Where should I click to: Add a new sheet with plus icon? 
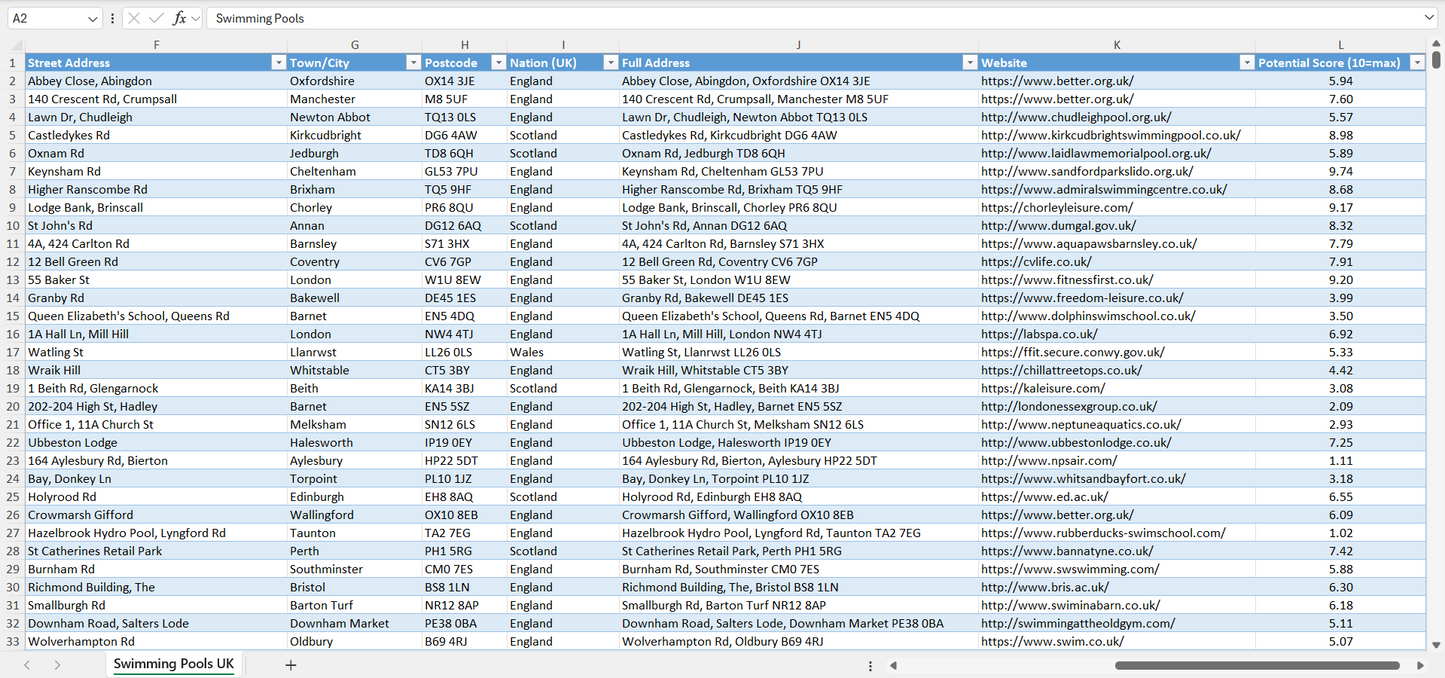pos(291,665)
